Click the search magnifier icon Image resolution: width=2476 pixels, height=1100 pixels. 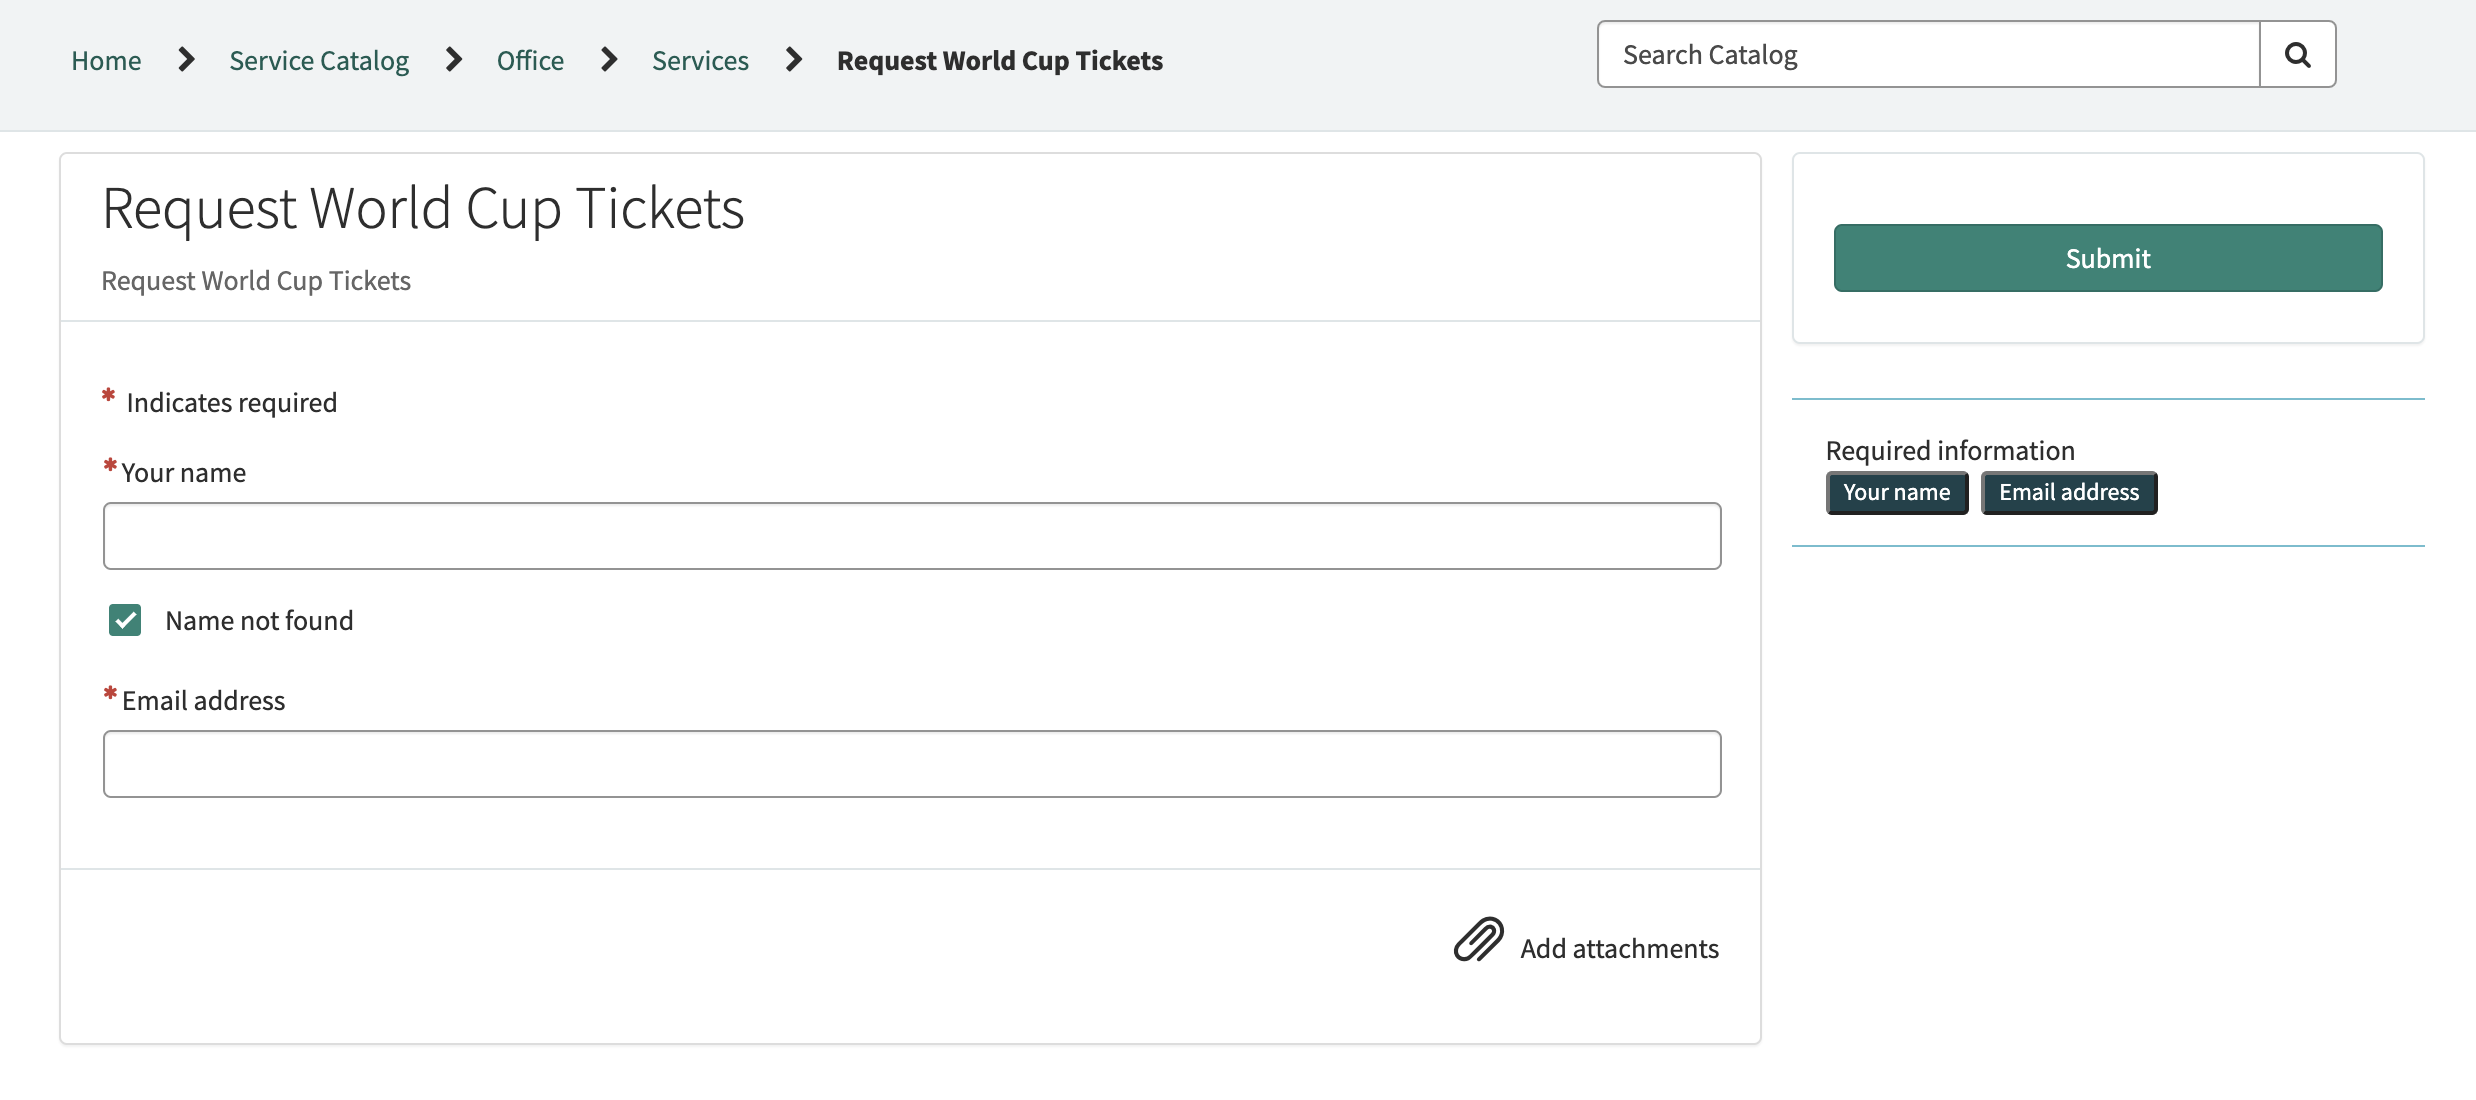(2297, 55)
